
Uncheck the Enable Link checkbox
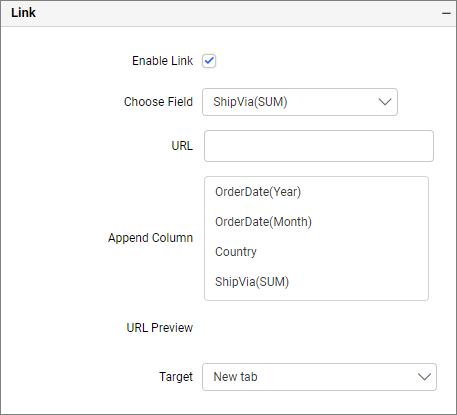[209, 61]
